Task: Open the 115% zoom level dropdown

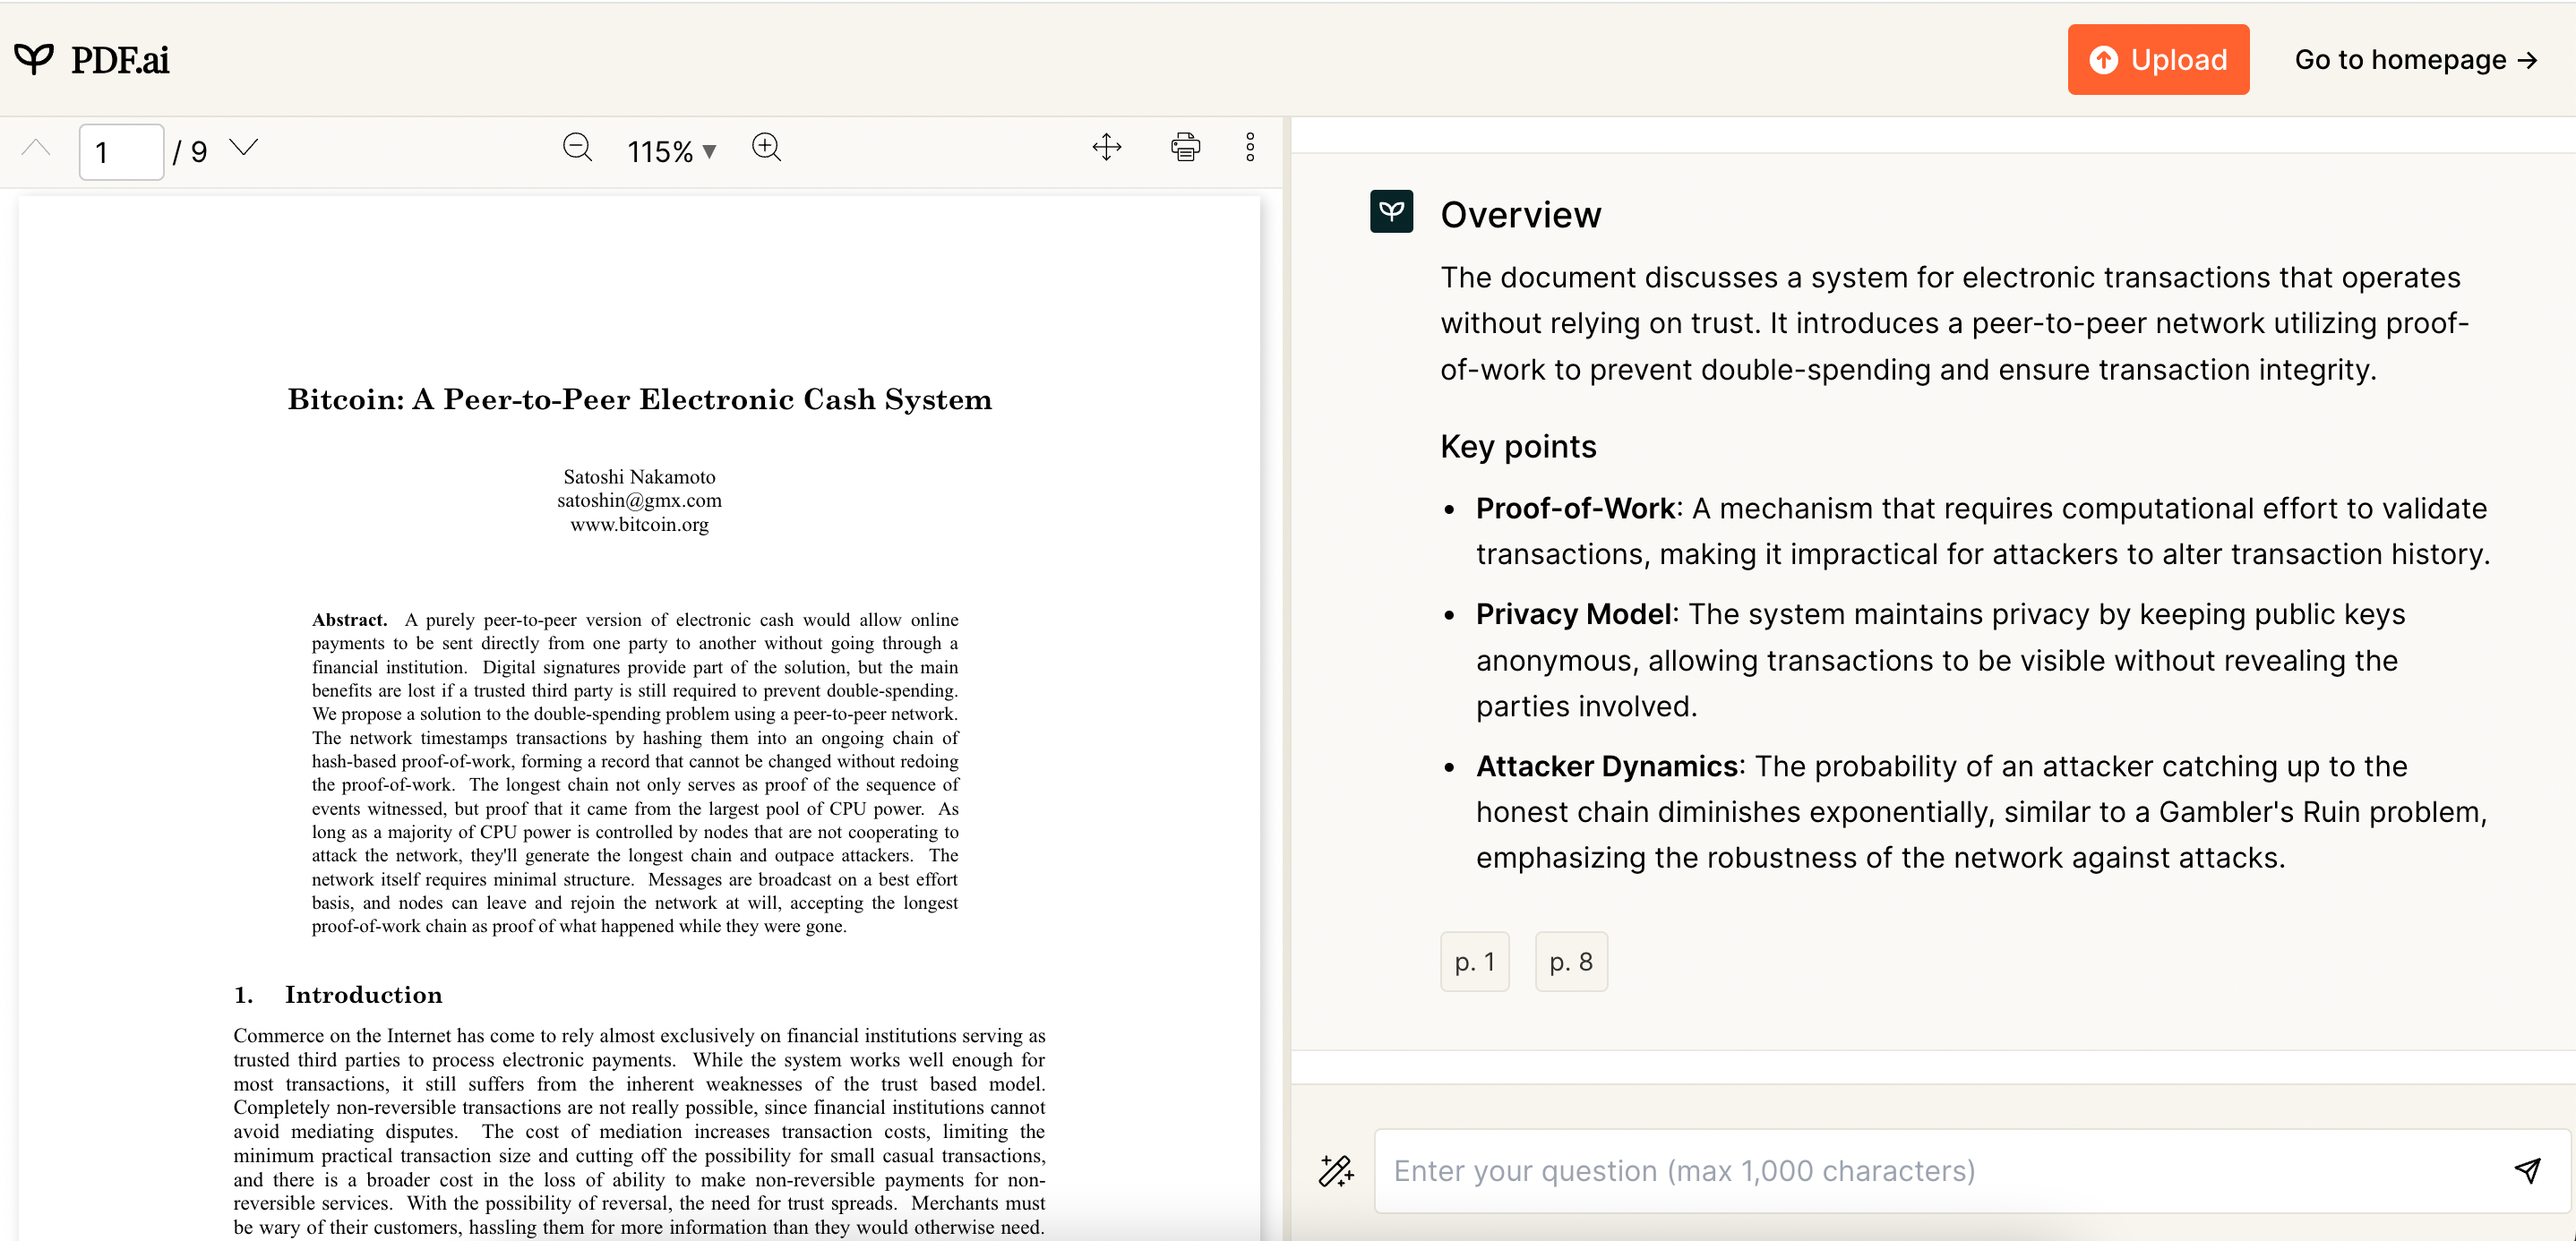Action: click(672, 150)
